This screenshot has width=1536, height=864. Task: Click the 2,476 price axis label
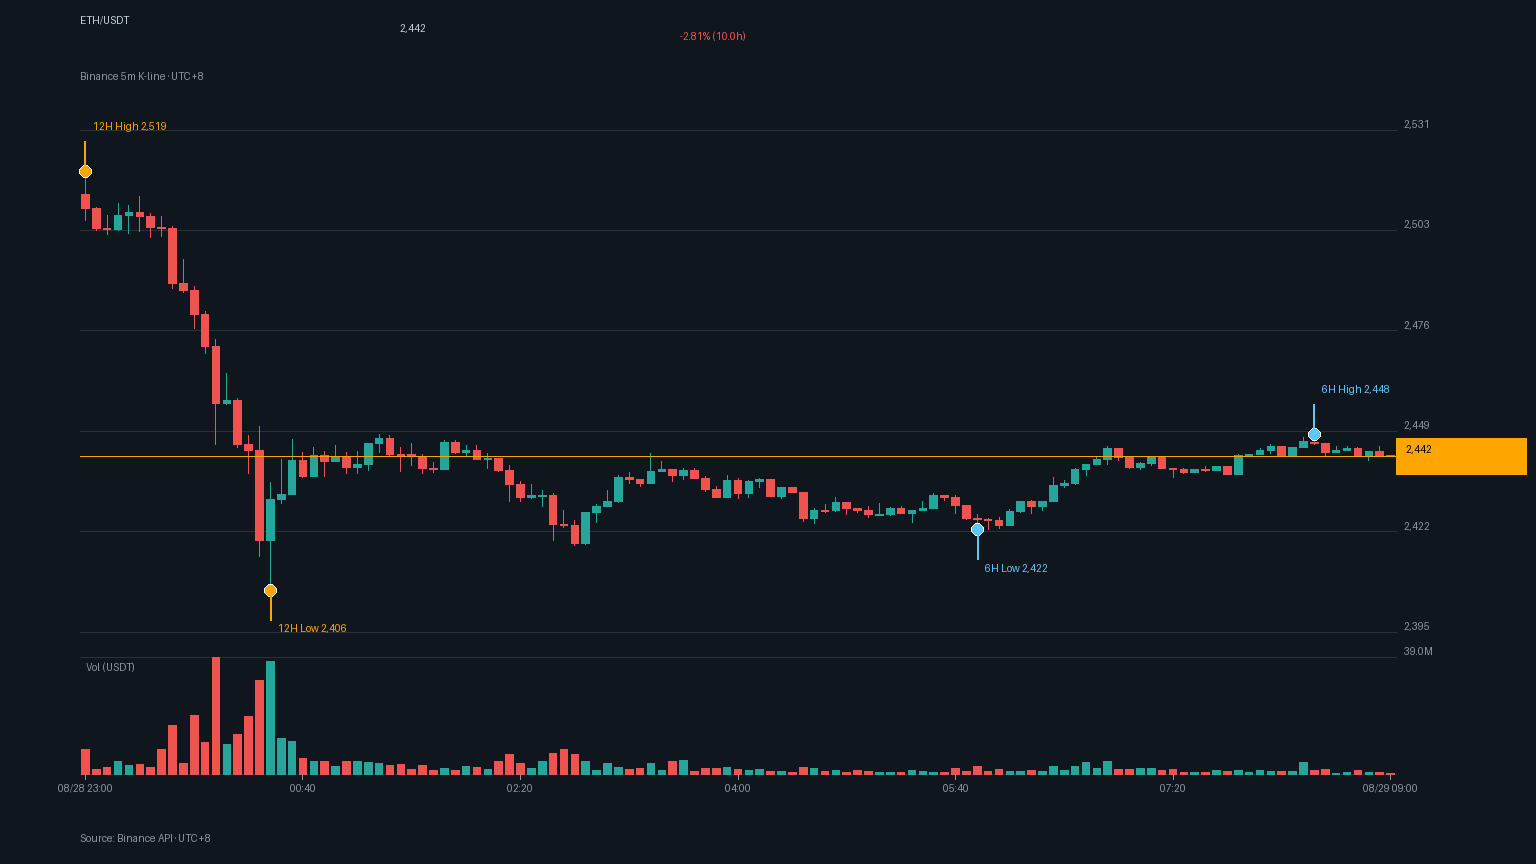[x=1417, y=325]
